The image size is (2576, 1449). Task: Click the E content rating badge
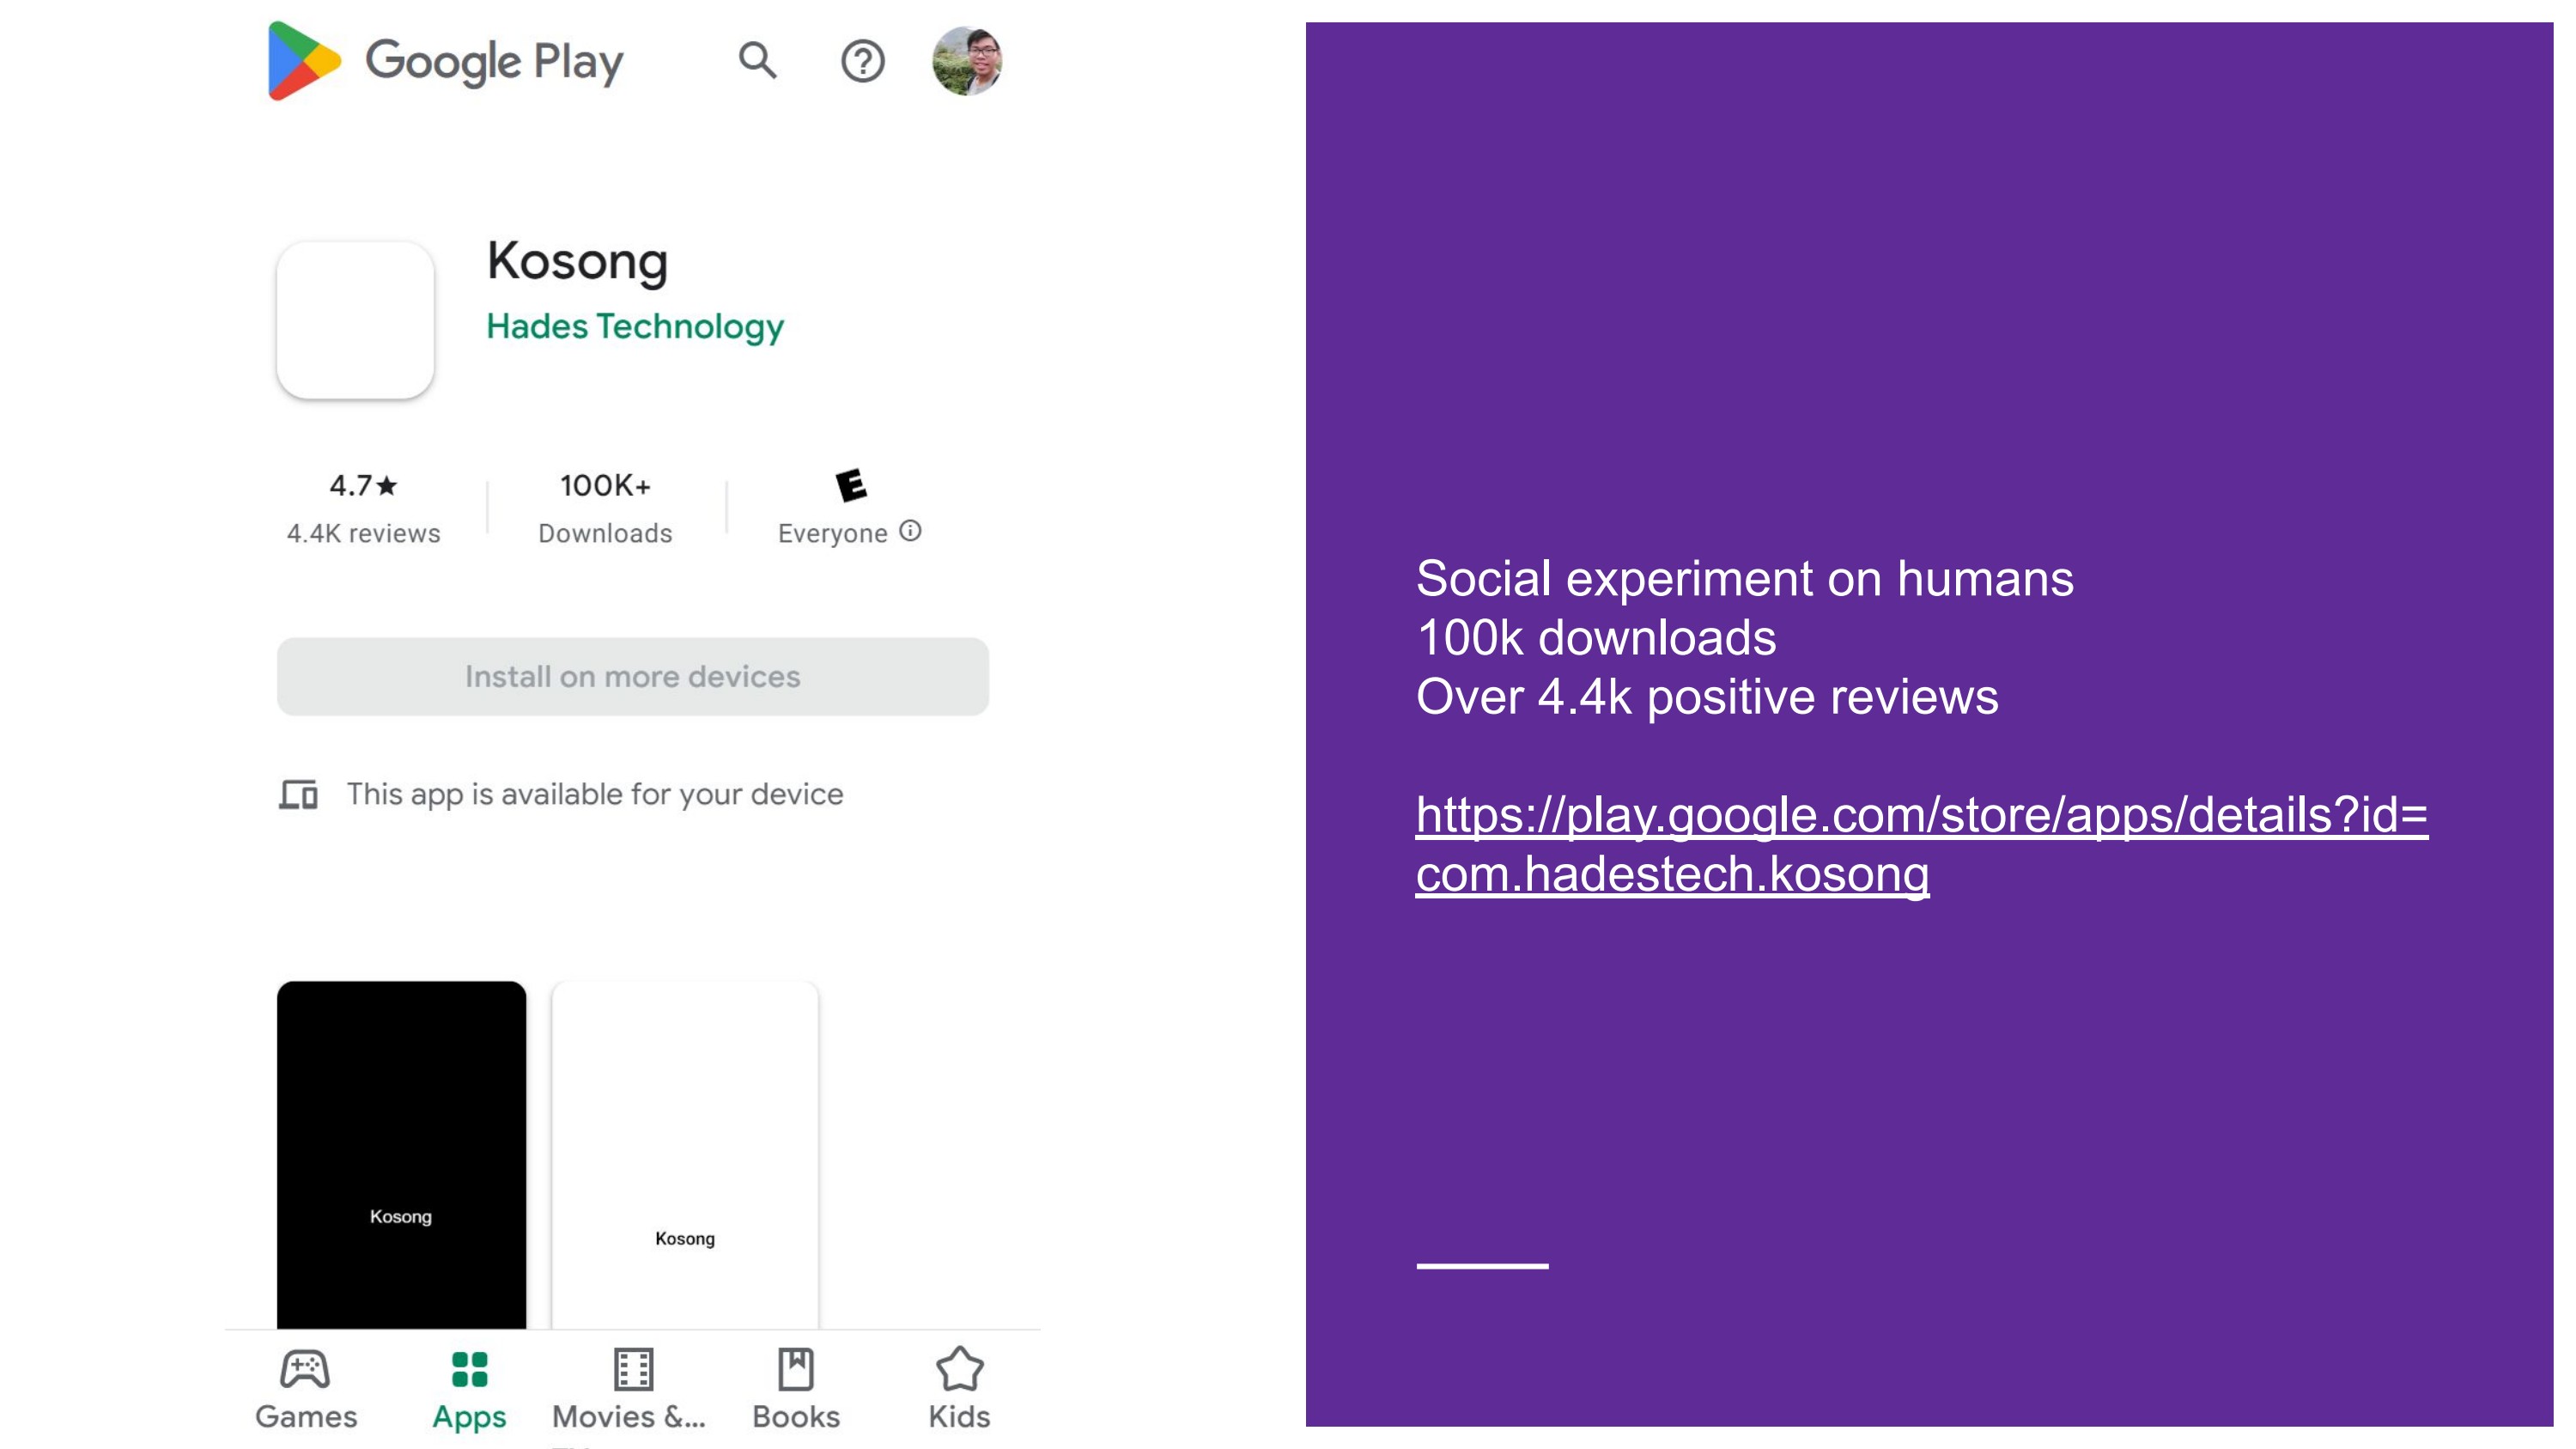tap(851, 486)
